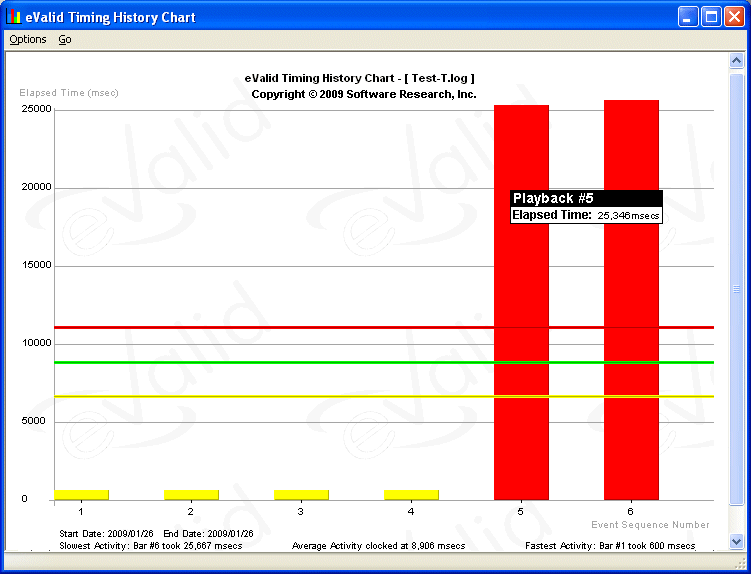Click the Fastest Activity summary text

(610, 546)
